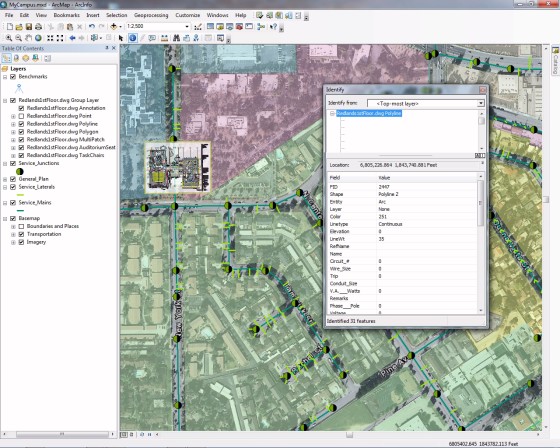
Task: Close the Table Of Contents panel
Action: [114, 48]
